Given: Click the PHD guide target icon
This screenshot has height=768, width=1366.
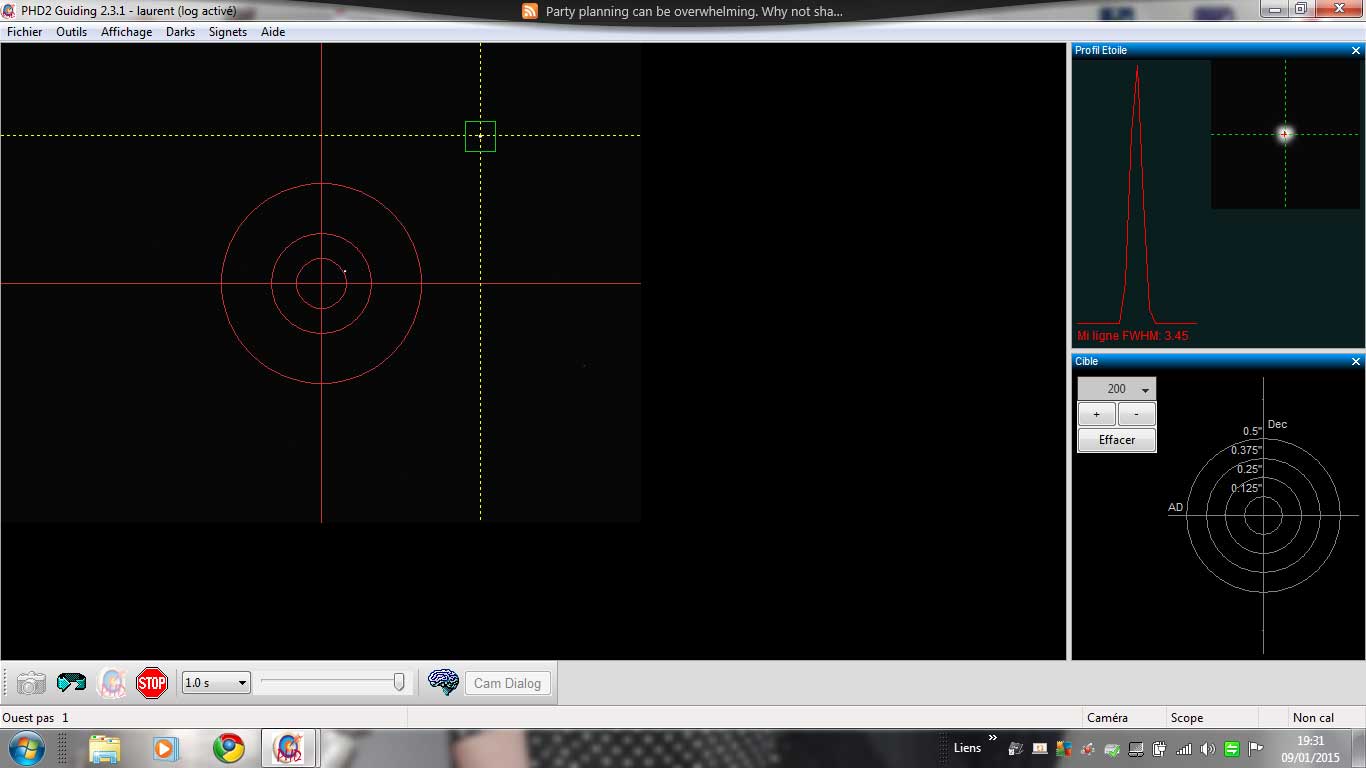Looking at the screenshot, I should 112,683.
